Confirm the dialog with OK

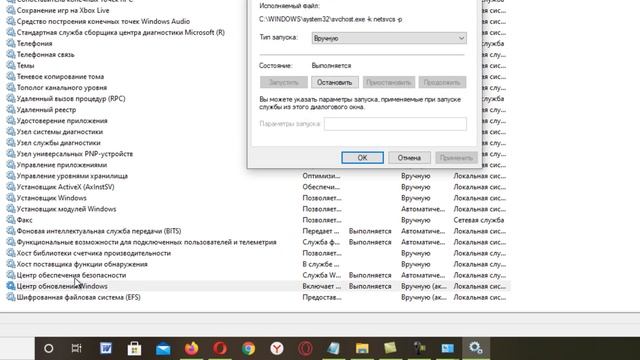[x=362, y=158]
